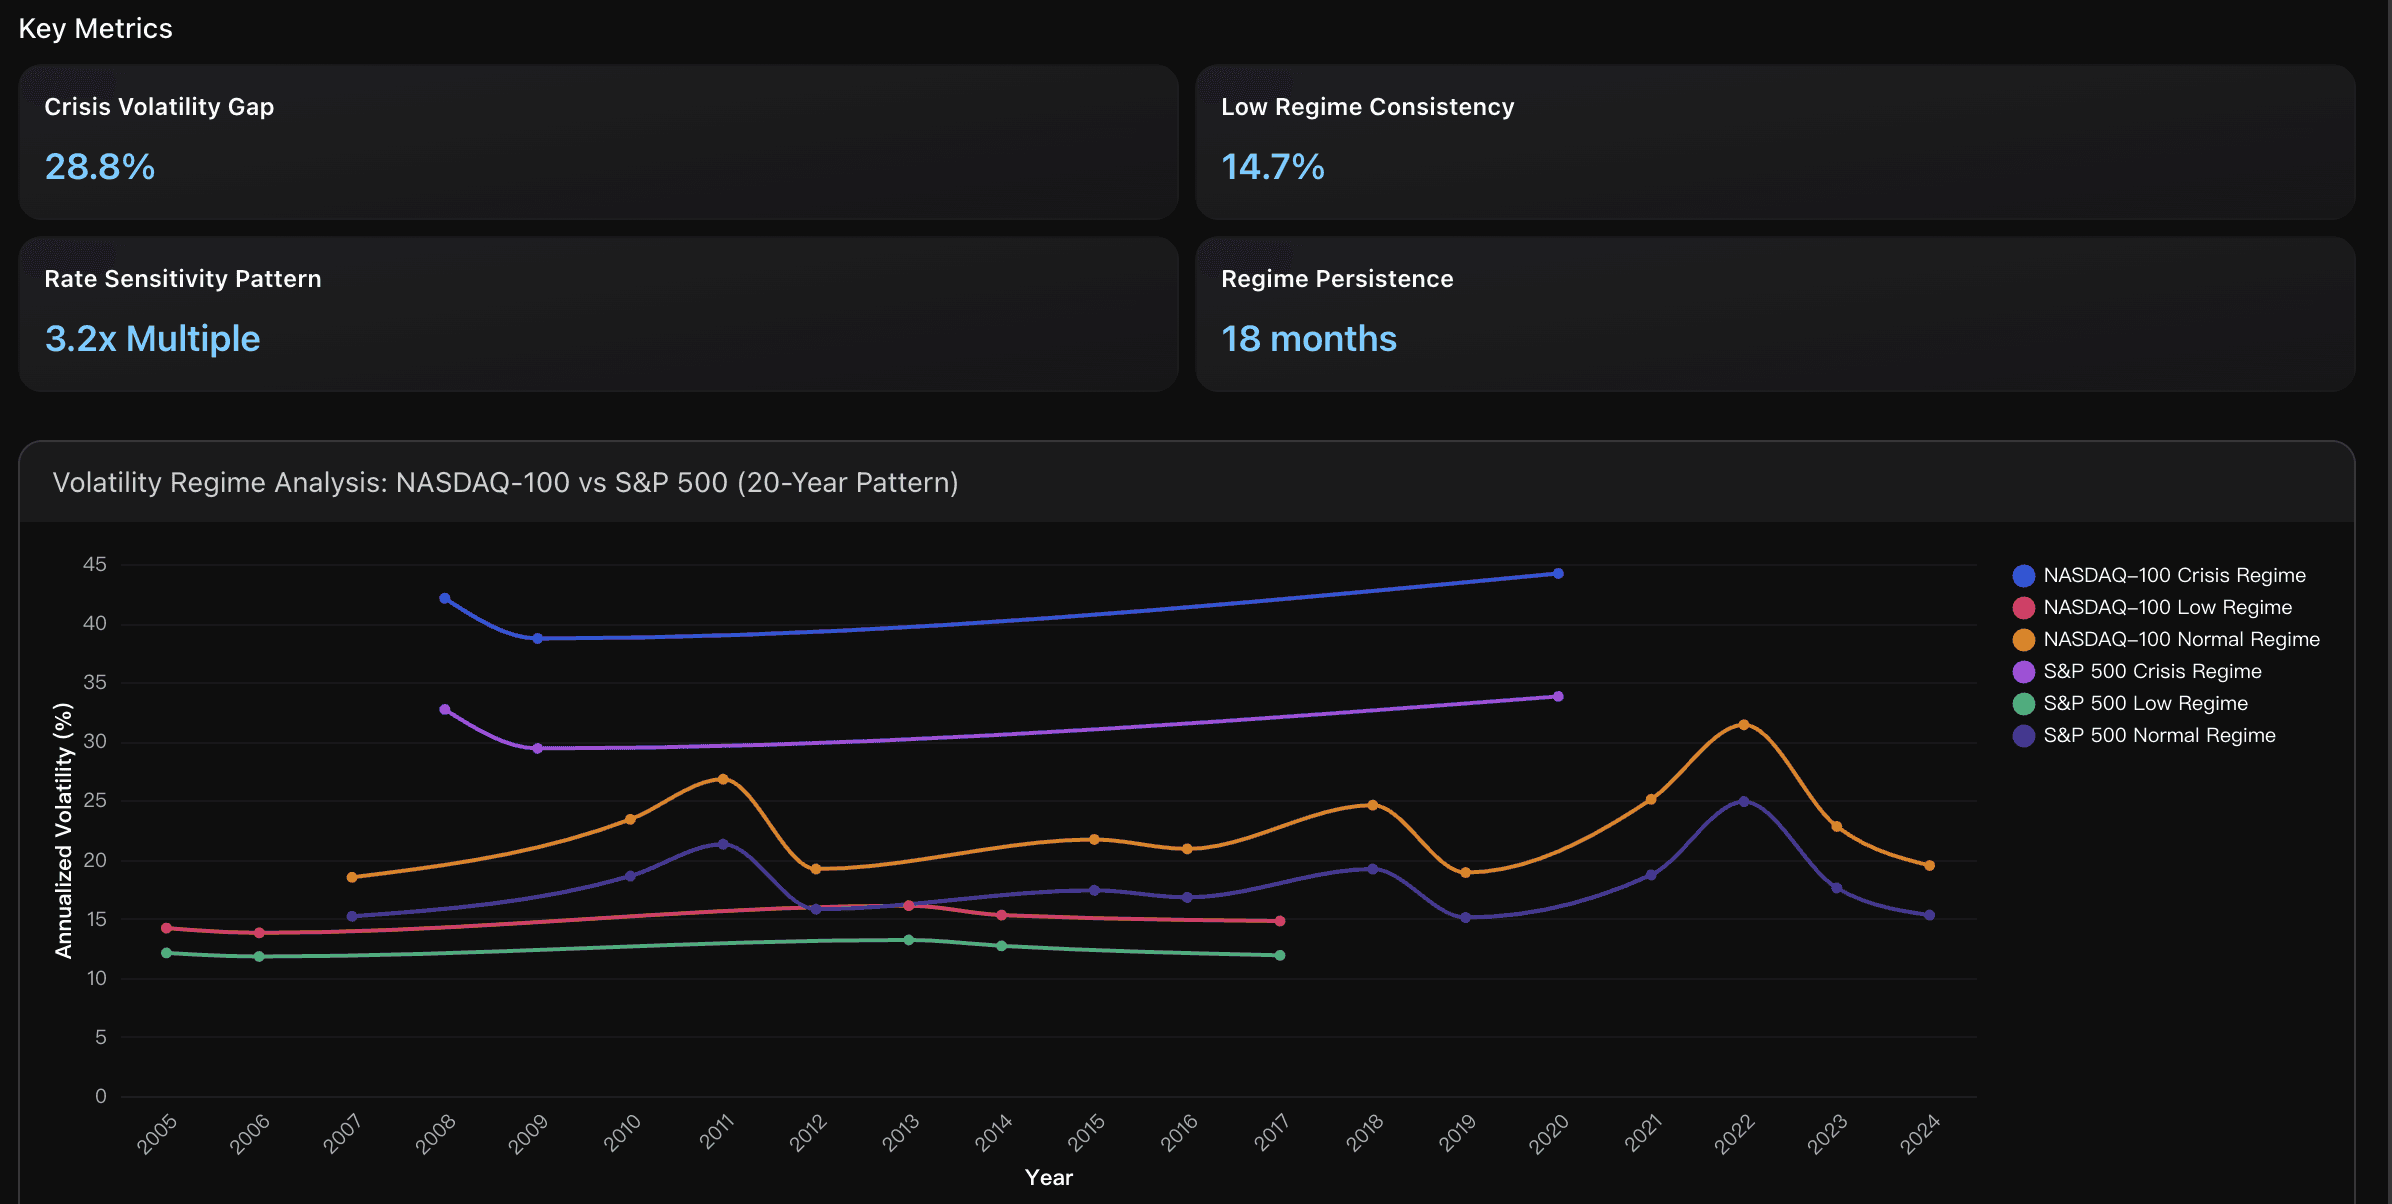Click NASDAQ-100 Low data point at 2017
The width and height of the screenshot is (2392, 1204).
point(1280,921)
